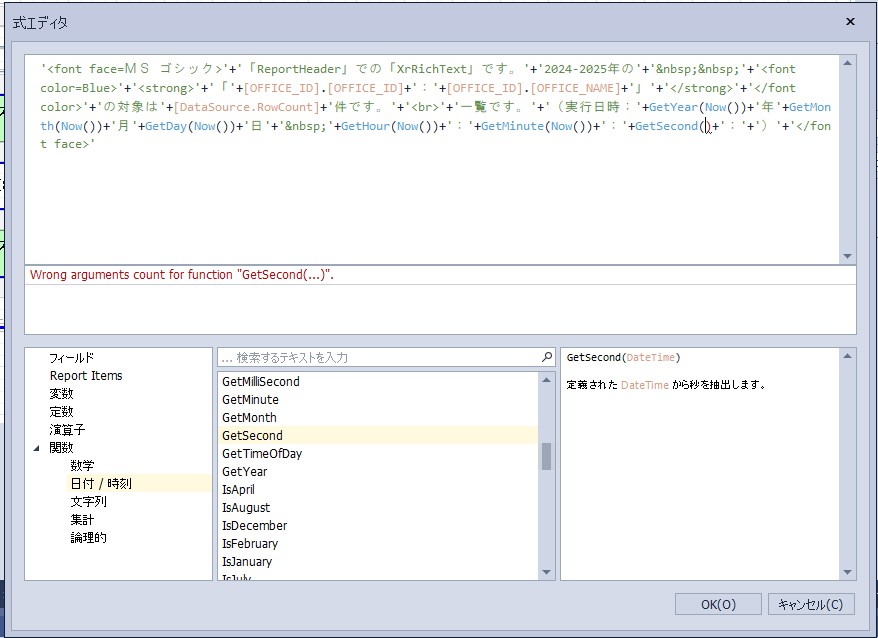Select the 数学 function group
The width and height of the screenshot is (878, 638).
point(82,465)
